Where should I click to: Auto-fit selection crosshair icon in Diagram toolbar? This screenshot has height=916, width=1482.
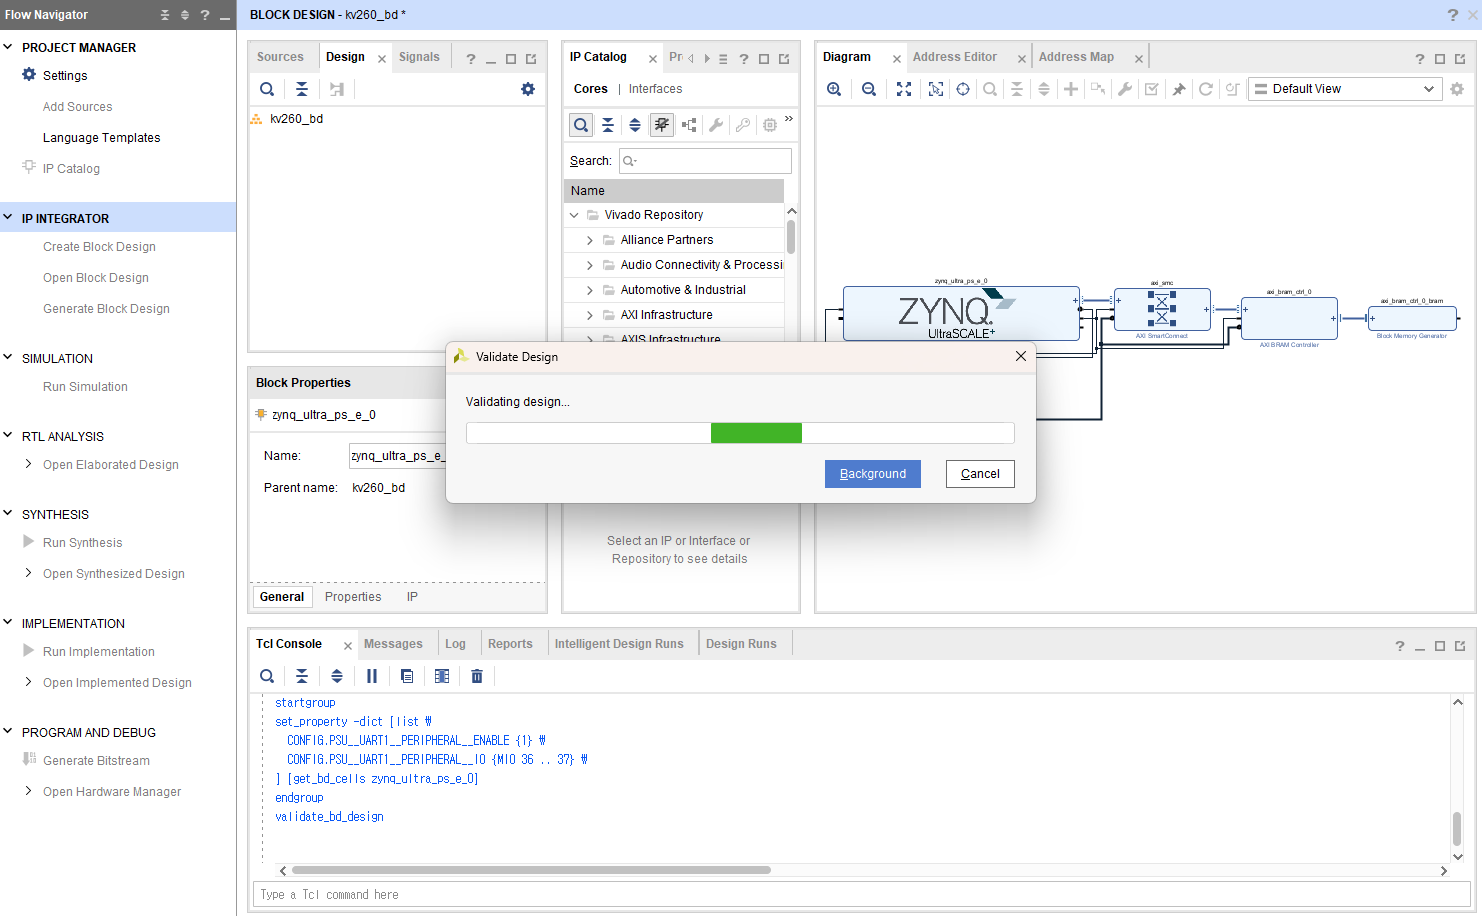tap(963, 89)
